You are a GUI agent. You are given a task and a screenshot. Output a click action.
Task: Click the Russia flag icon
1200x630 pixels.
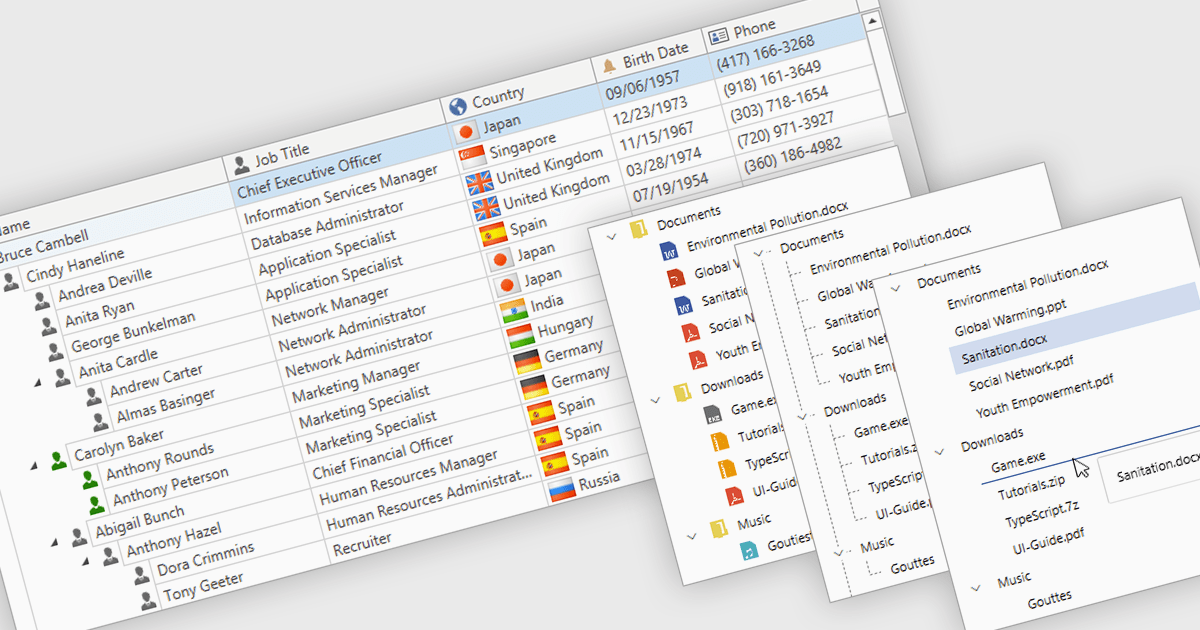(x=562, y=489)
